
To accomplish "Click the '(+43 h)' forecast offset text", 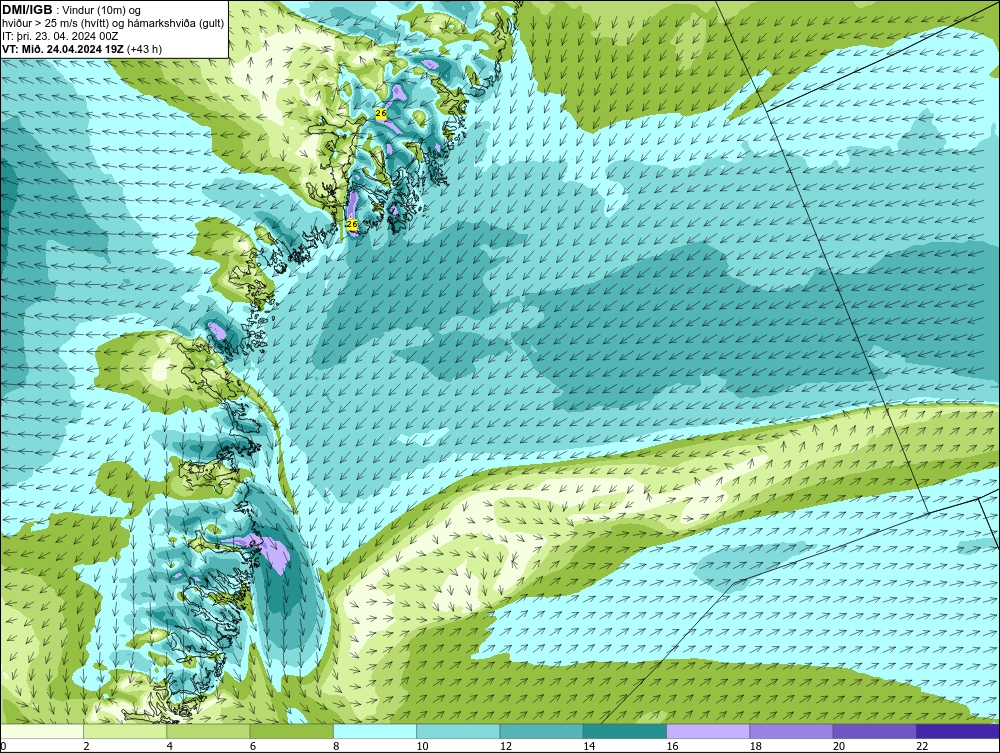I will (145, 49).
